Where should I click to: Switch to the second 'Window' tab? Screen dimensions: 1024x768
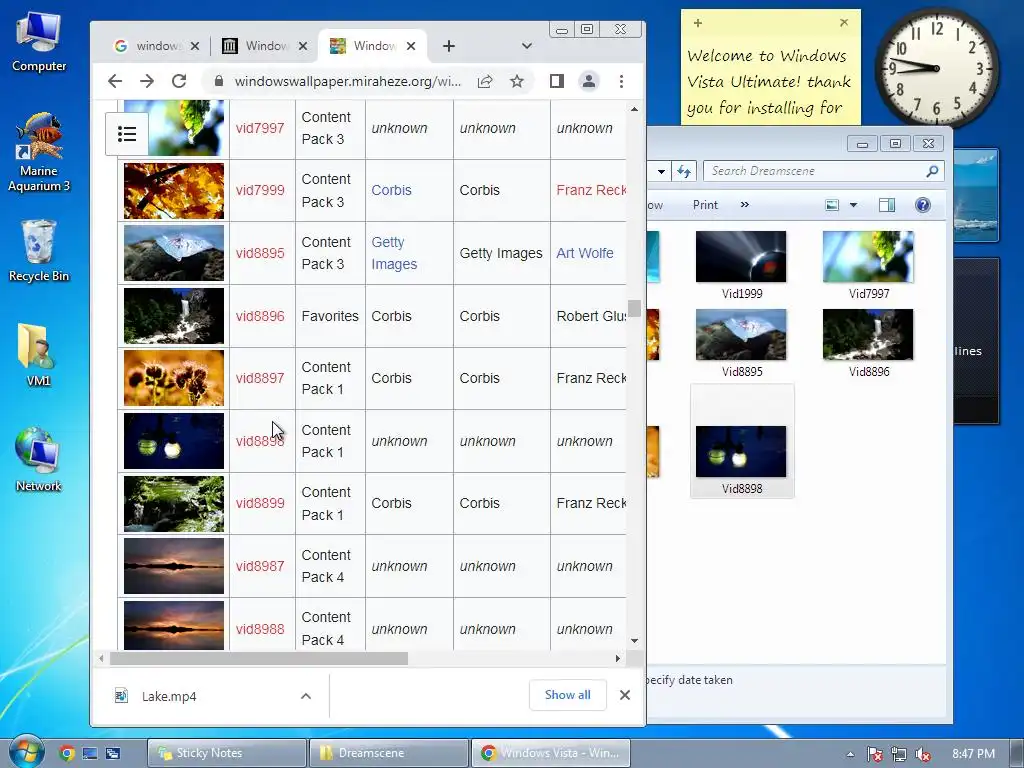coord(264,46)
